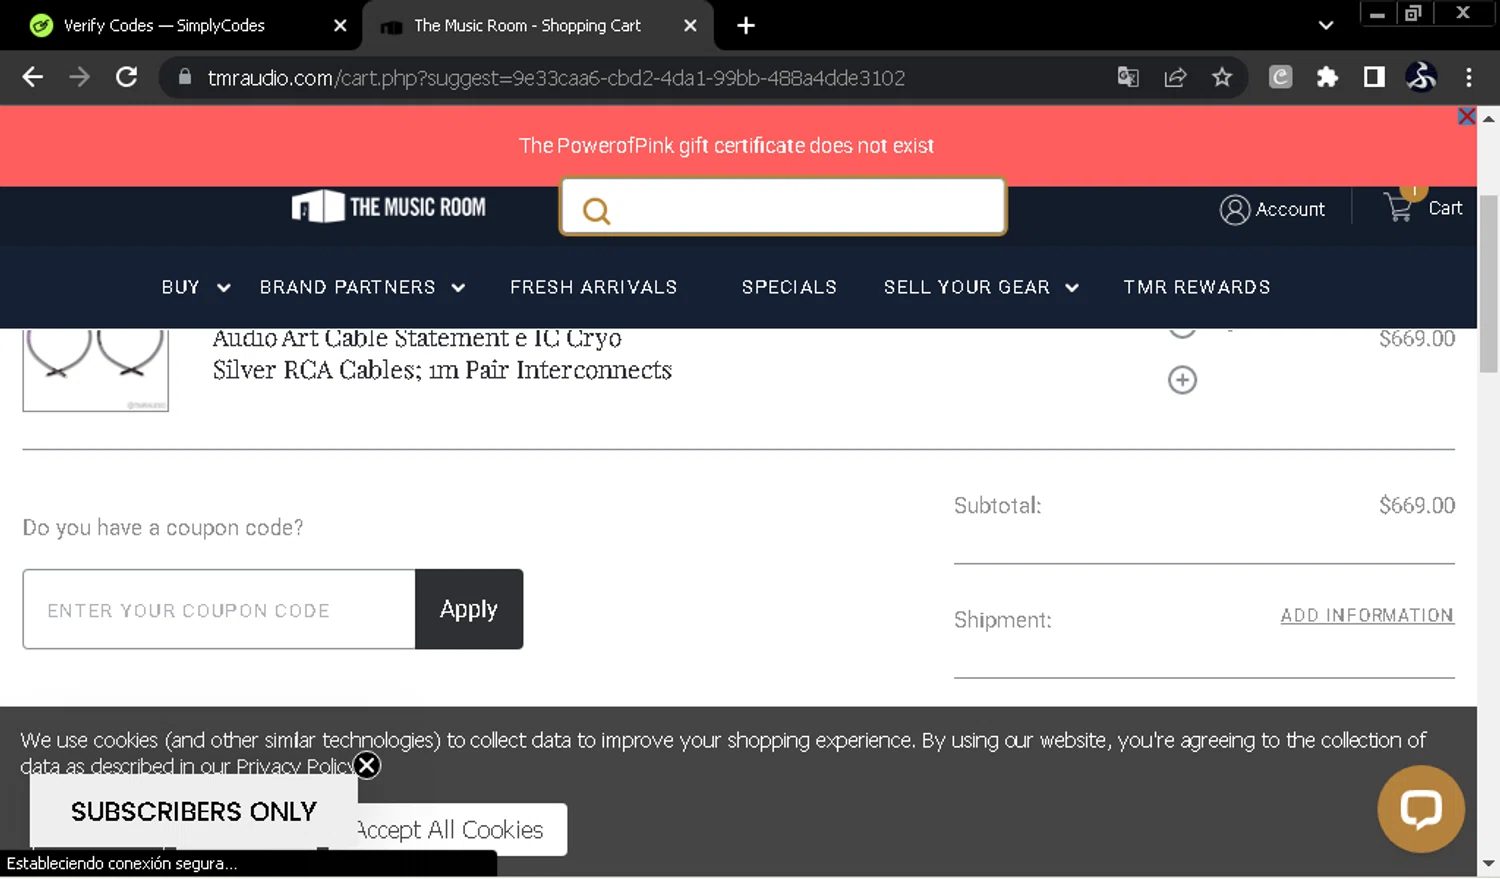Open the Extensions puzzle icon
The height and width of the screenshot is (879, 1500).
pyautogui.click(x=1327, y=77)
